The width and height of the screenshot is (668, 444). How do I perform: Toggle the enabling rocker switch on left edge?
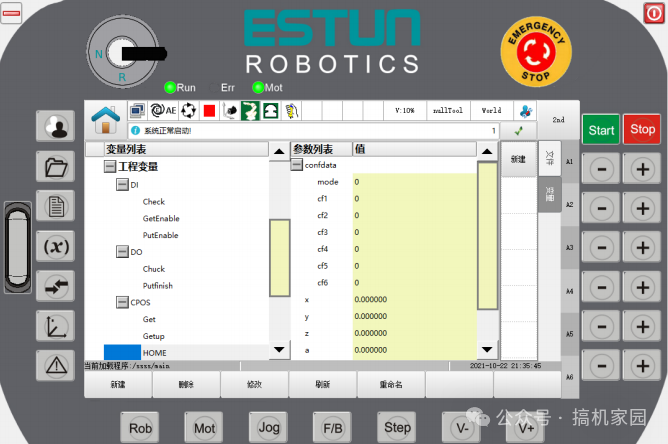(x=18, y=248)
